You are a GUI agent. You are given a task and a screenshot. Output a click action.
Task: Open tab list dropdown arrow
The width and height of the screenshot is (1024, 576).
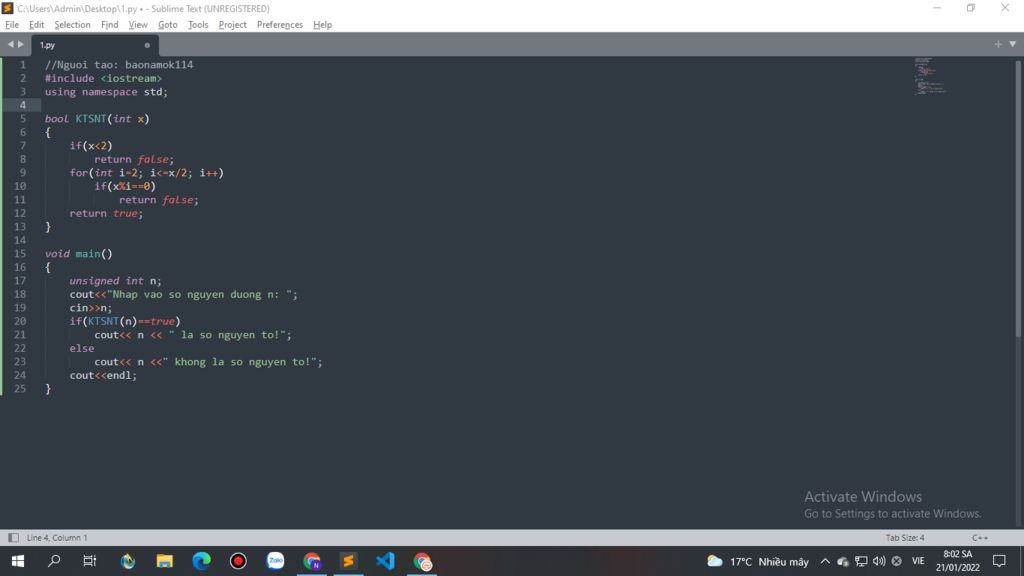pyautogui.click(x=1012, y=44)
